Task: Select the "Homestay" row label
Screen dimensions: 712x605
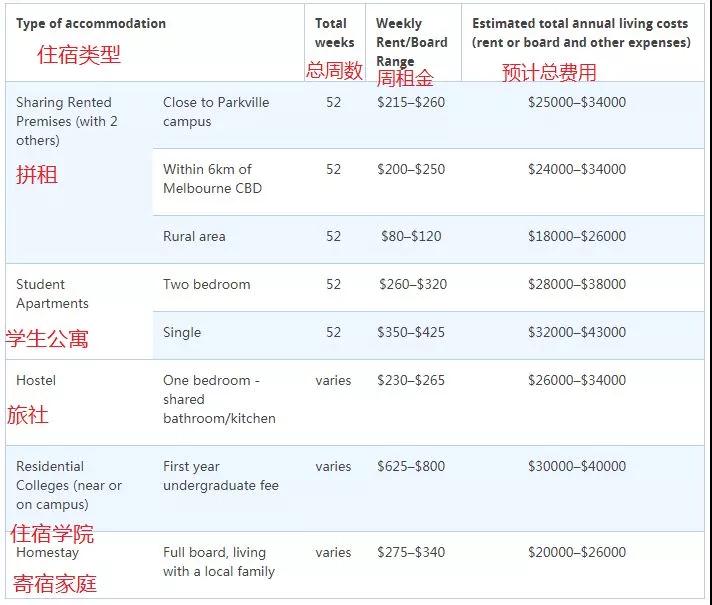Action: tap(47, 552)
